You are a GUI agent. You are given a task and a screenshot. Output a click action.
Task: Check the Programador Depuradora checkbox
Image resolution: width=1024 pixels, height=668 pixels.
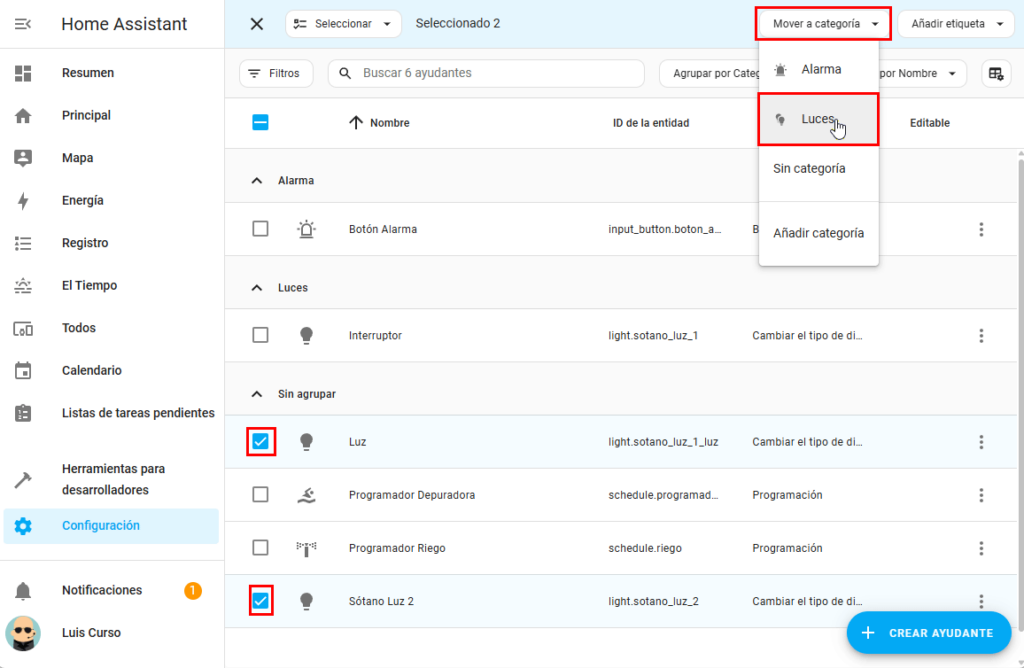[260, 495]
